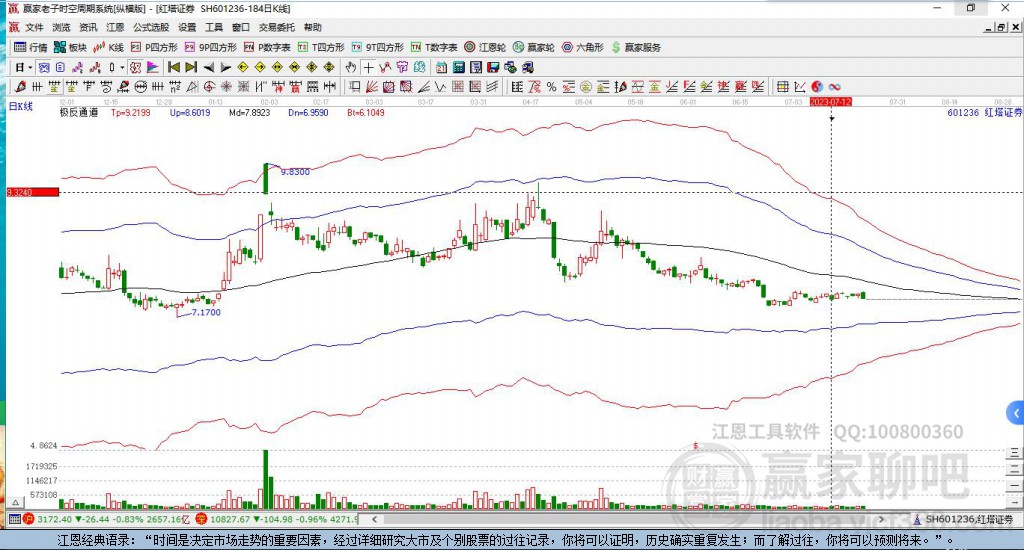The width and height of the screenshot is (1024, 550).
Task: Open the 板块 sectors view
Action: pyautogui.click(x=71, y=47)
